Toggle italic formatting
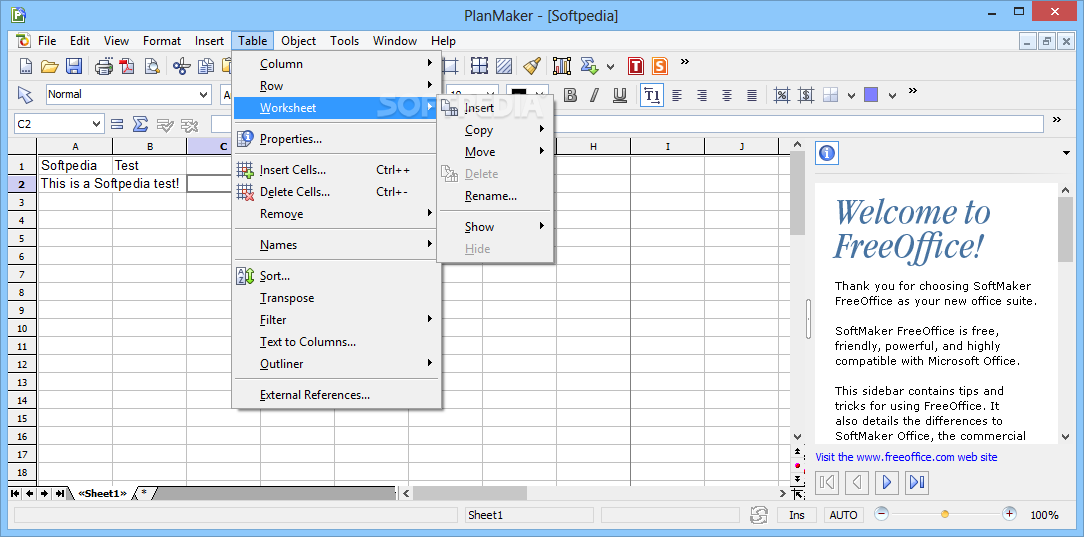This screenshot has width=1084, height=537. tap(594, 95)
